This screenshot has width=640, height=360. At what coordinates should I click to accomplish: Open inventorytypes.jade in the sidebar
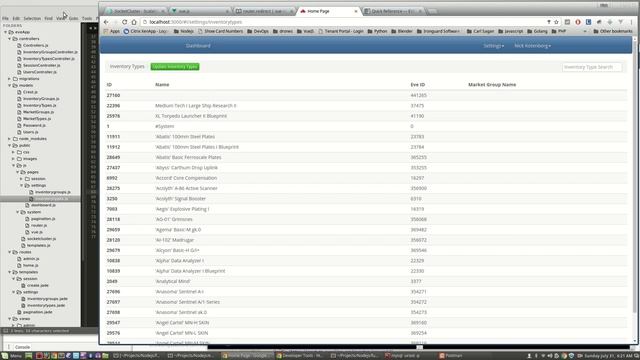[46, 305]
